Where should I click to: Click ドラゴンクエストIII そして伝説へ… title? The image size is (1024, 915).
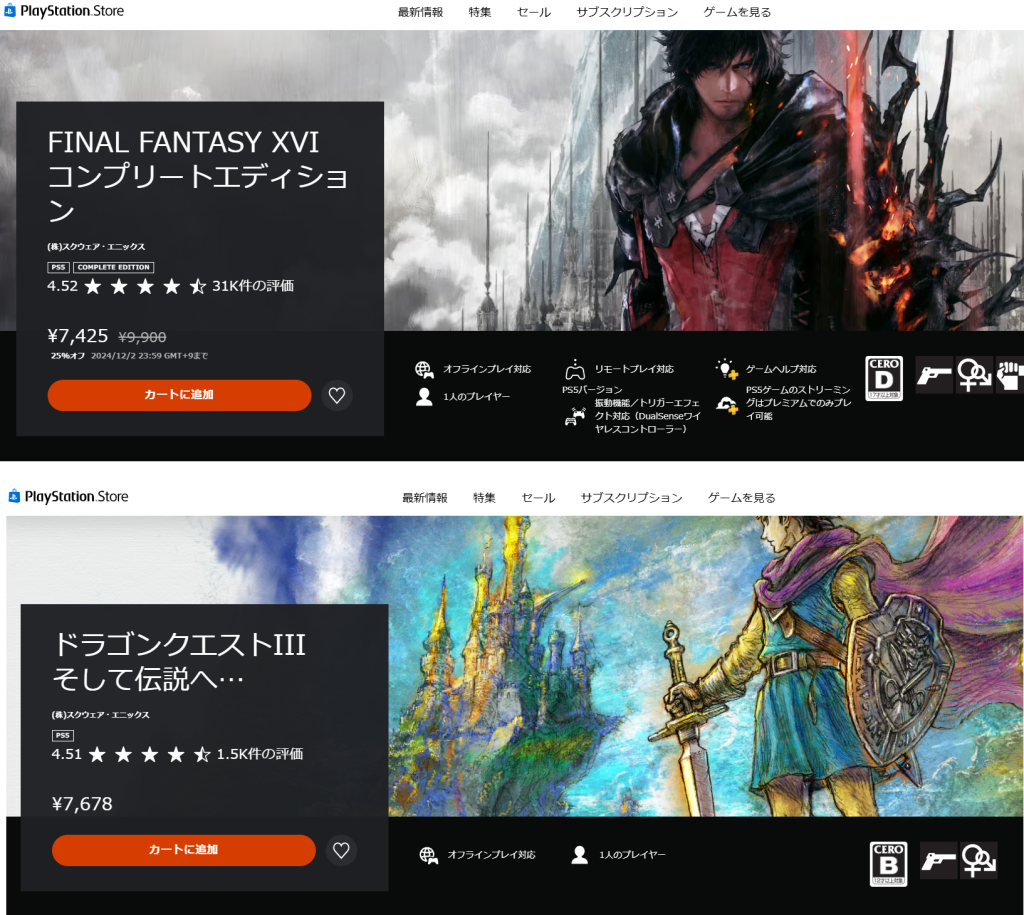point(179,662)
